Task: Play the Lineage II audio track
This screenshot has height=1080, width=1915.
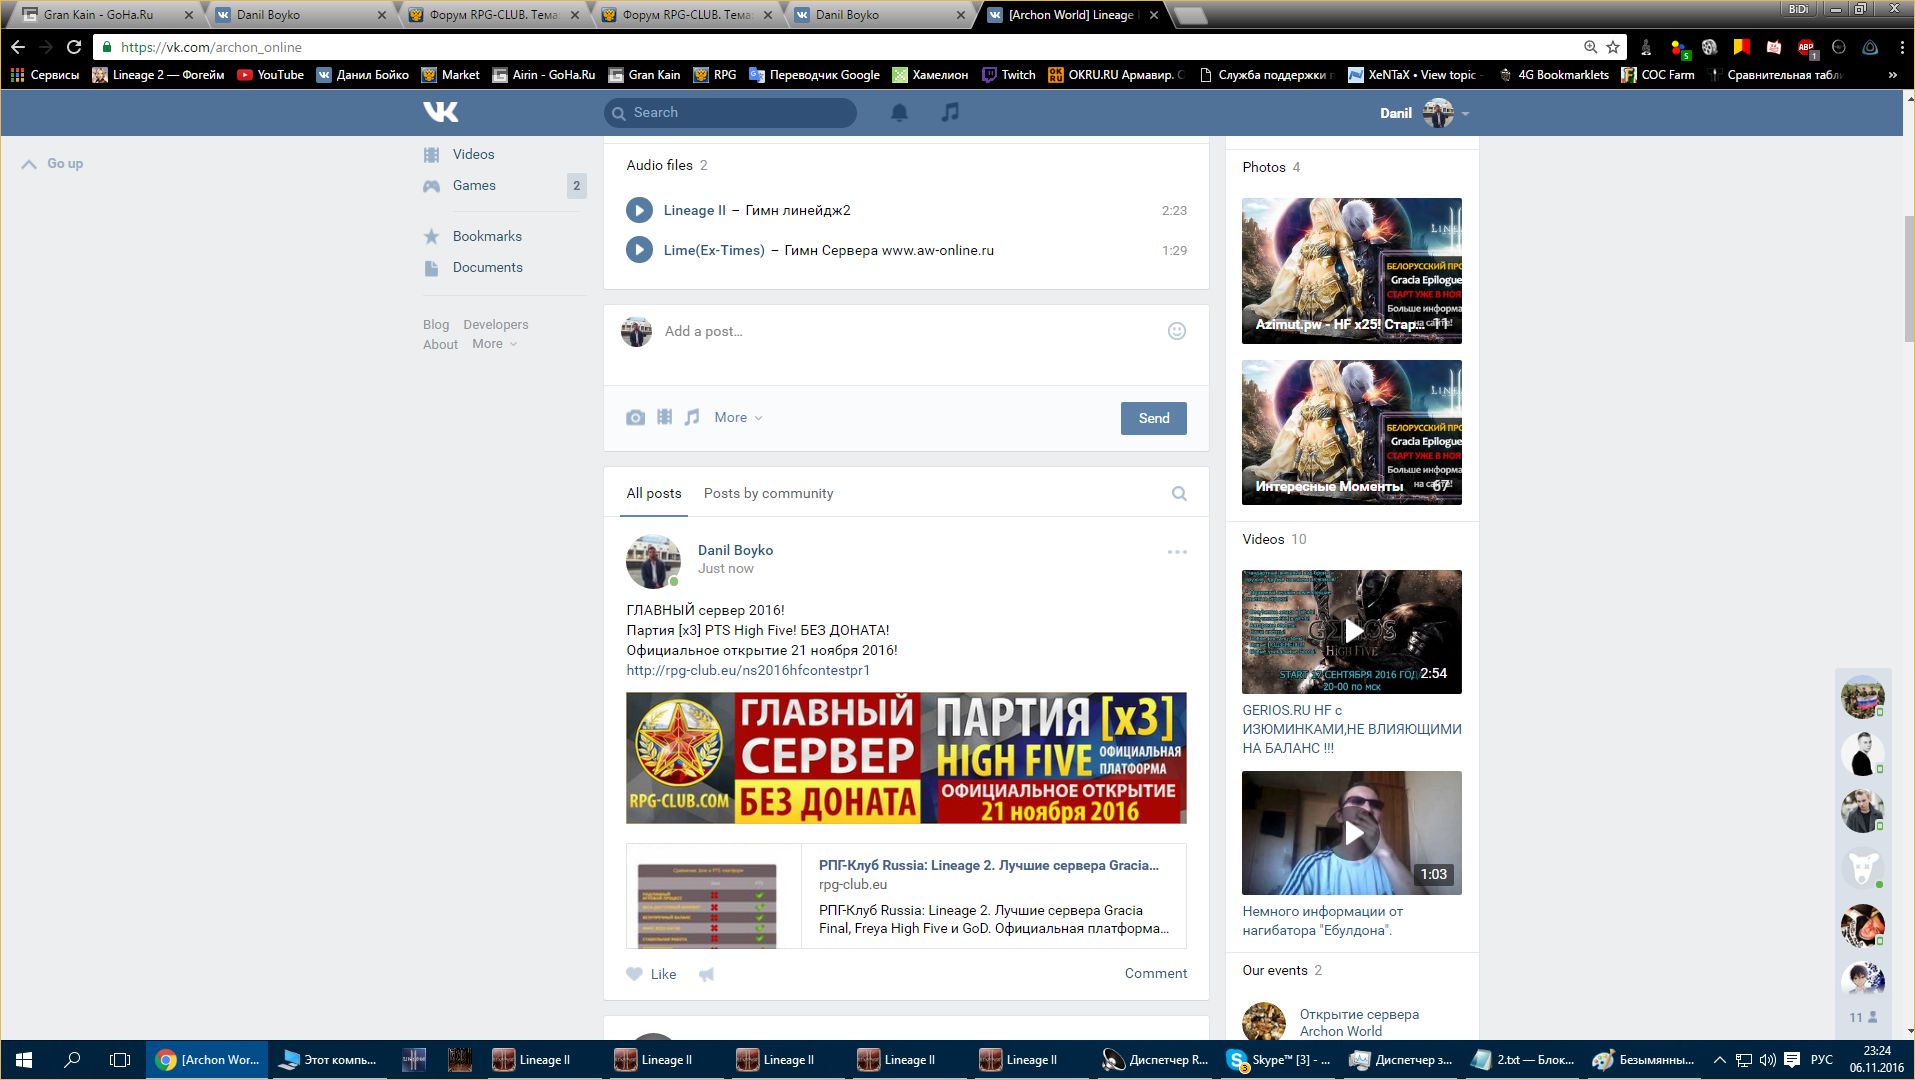Action: tap(639, 210)
